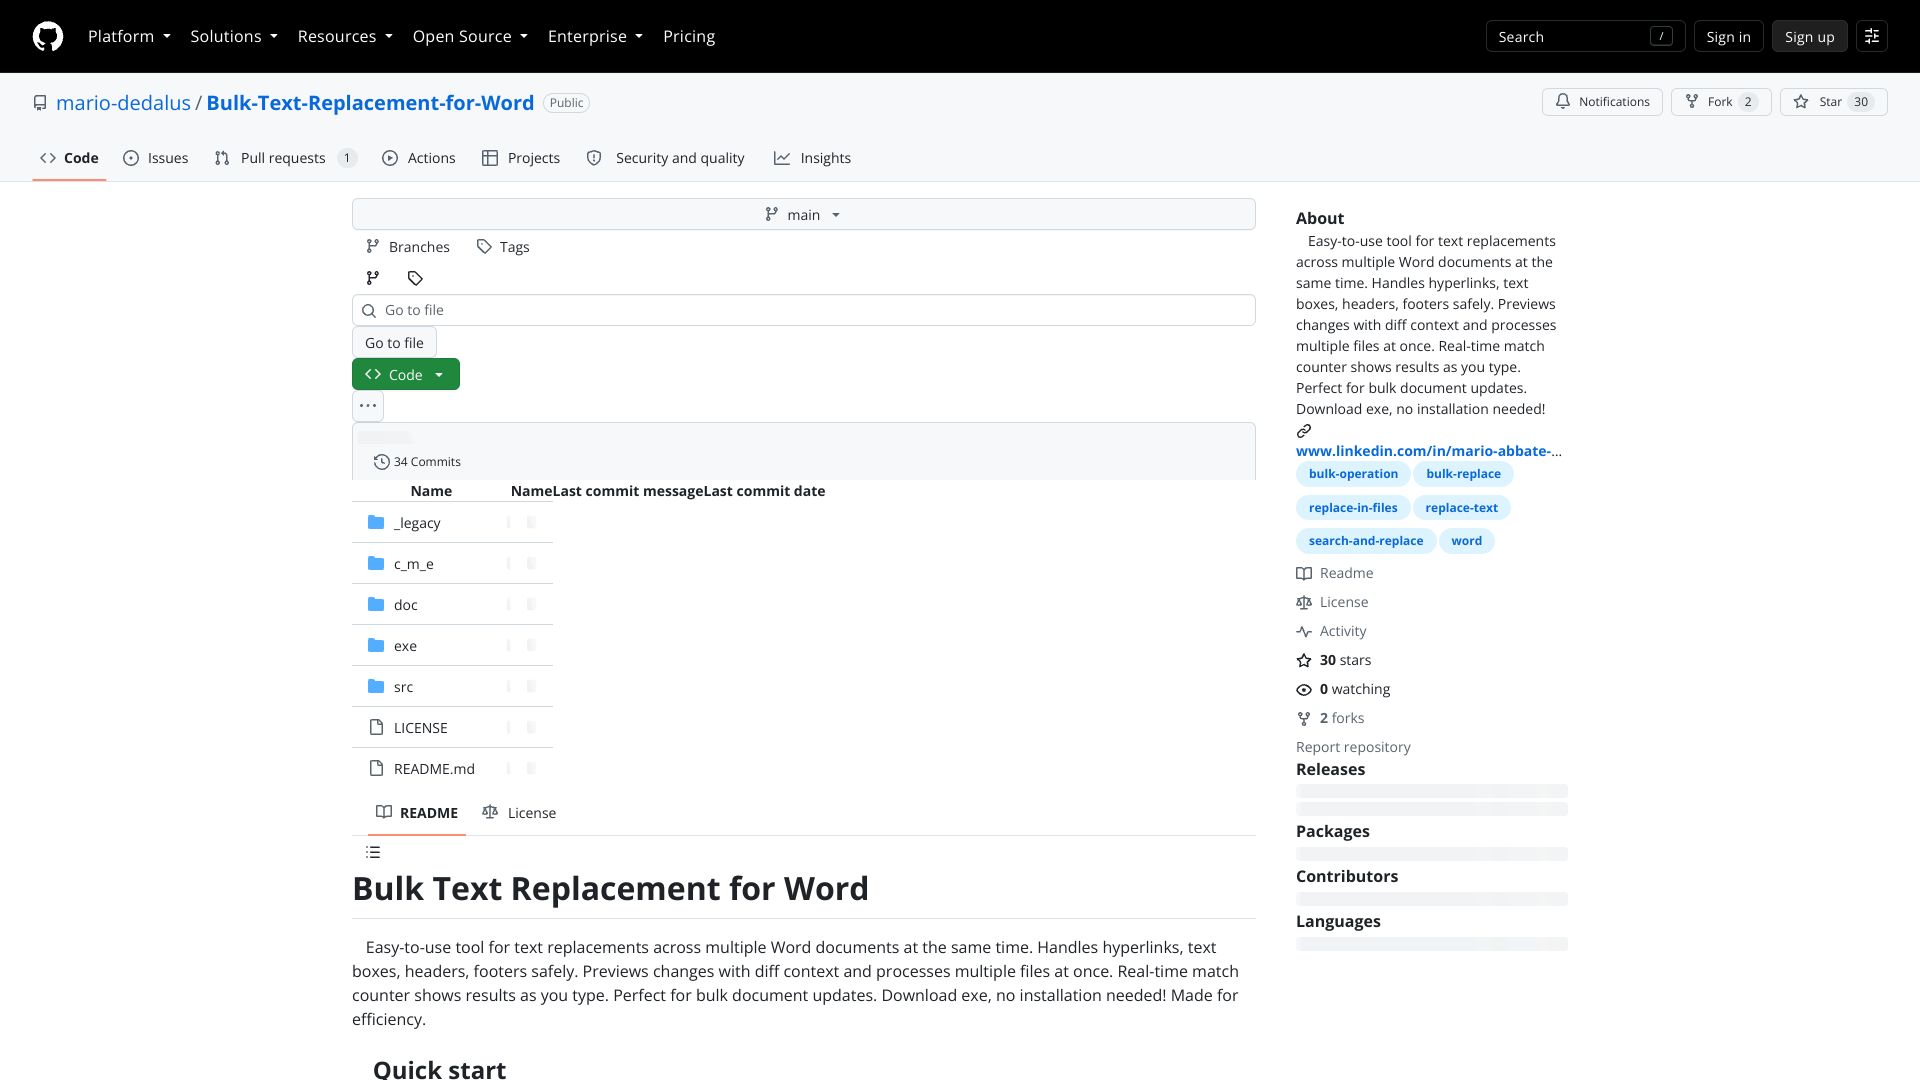Viewport: 1920px width, 1080px height.
Task: Open the global navigation menu icon
Action: point(1872,37)
